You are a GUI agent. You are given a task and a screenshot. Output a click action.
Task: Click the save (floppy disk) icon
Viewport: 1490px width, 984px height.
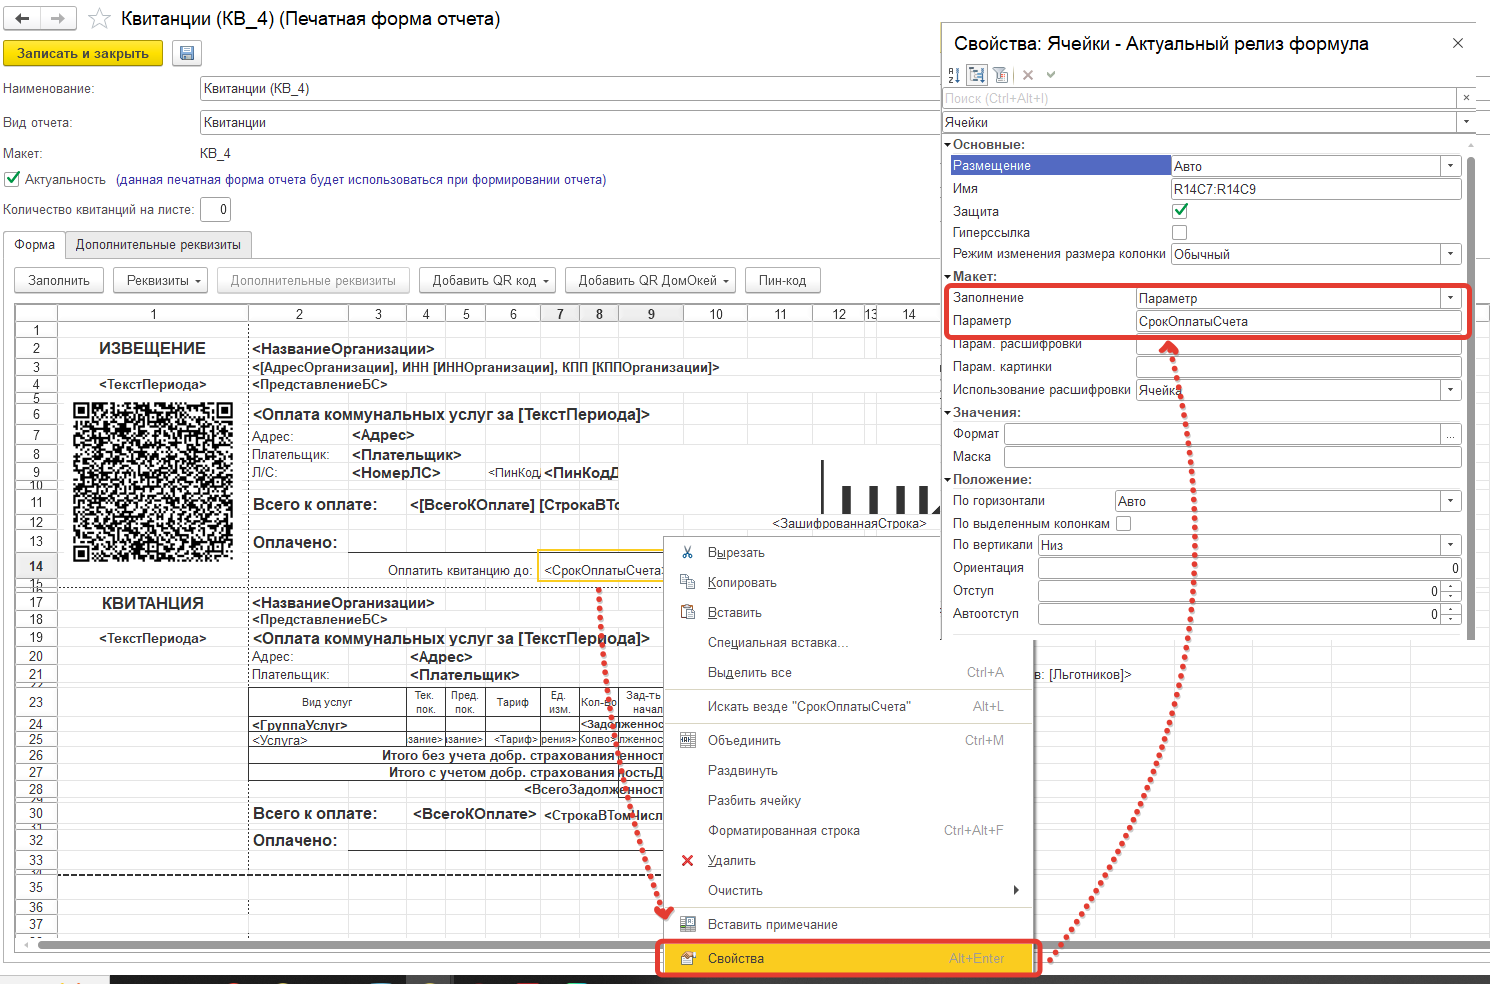tap(187, 53)
